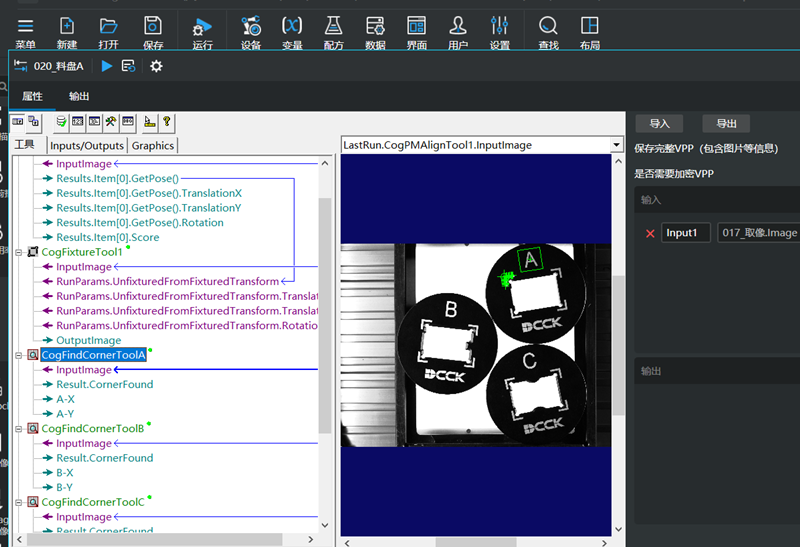Click the ruler measurement toolbar icon
This screenshot has width=800, height=547.
[149, 121]
